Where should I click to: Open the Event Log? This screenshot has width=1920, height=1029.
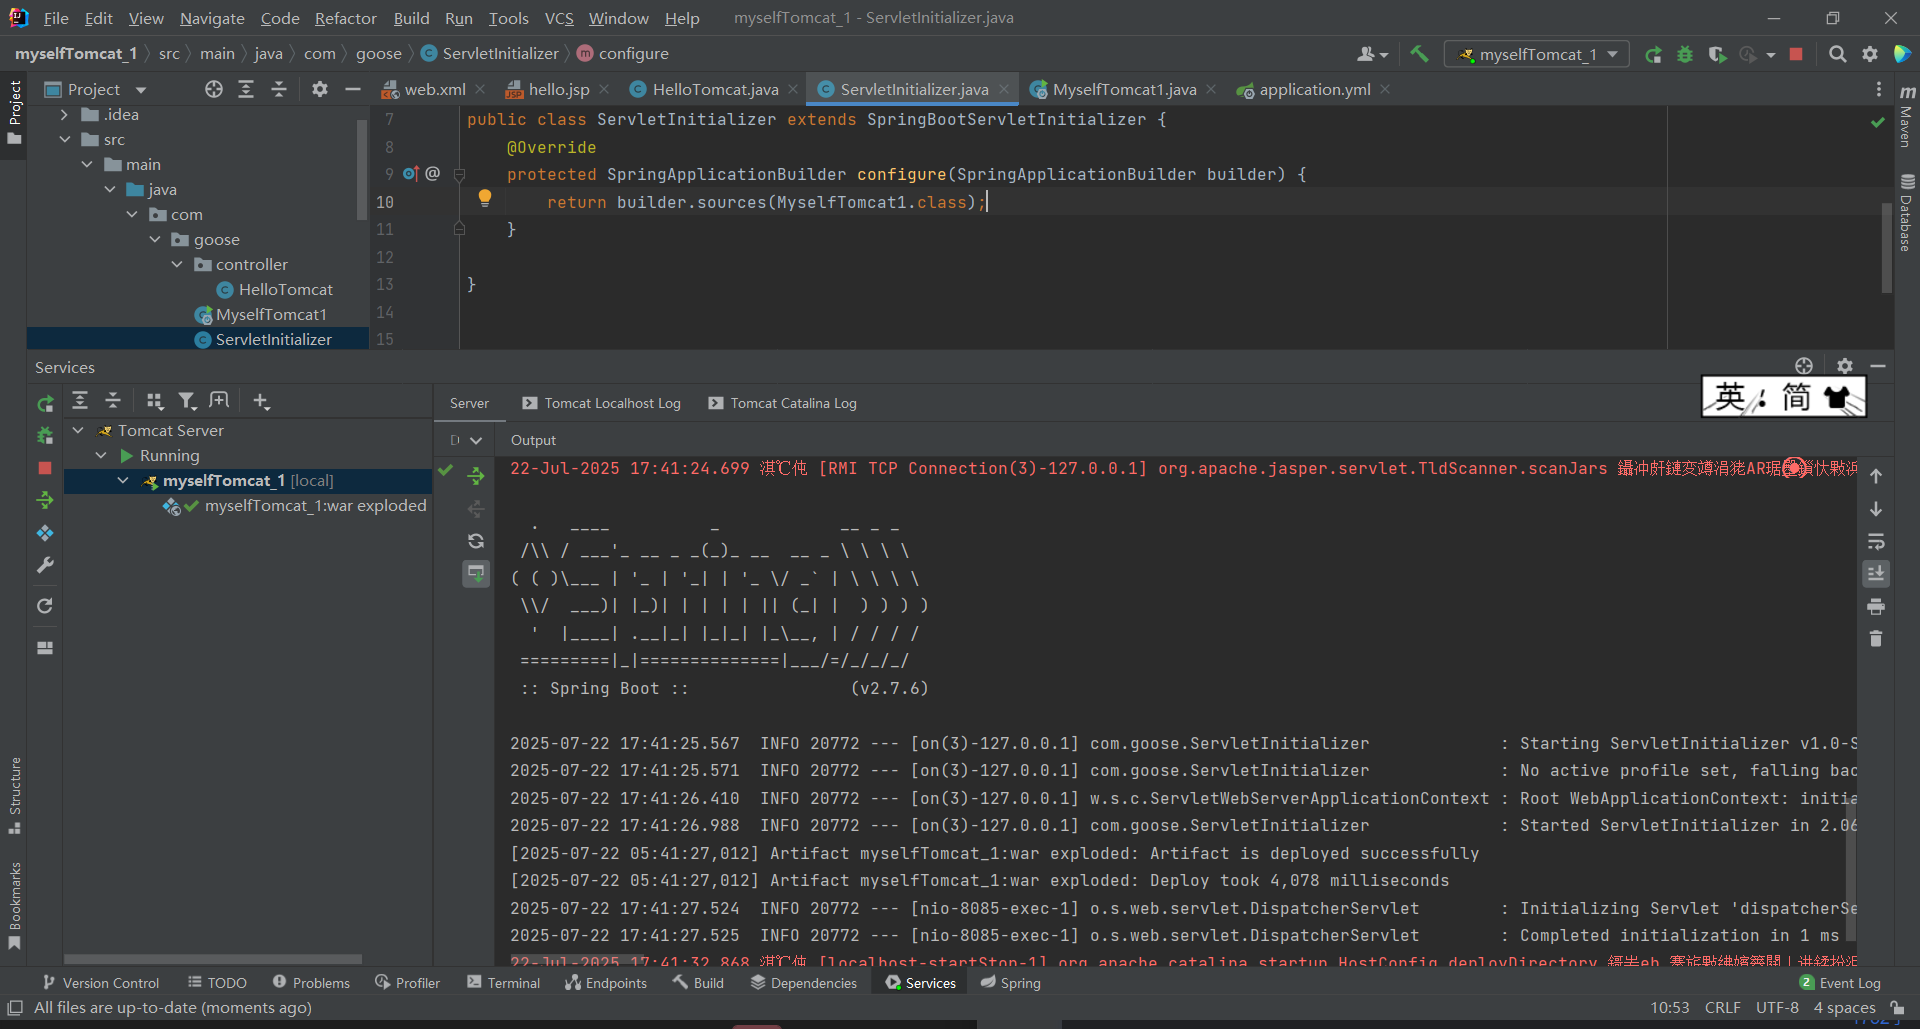[x=1840, y=983]
